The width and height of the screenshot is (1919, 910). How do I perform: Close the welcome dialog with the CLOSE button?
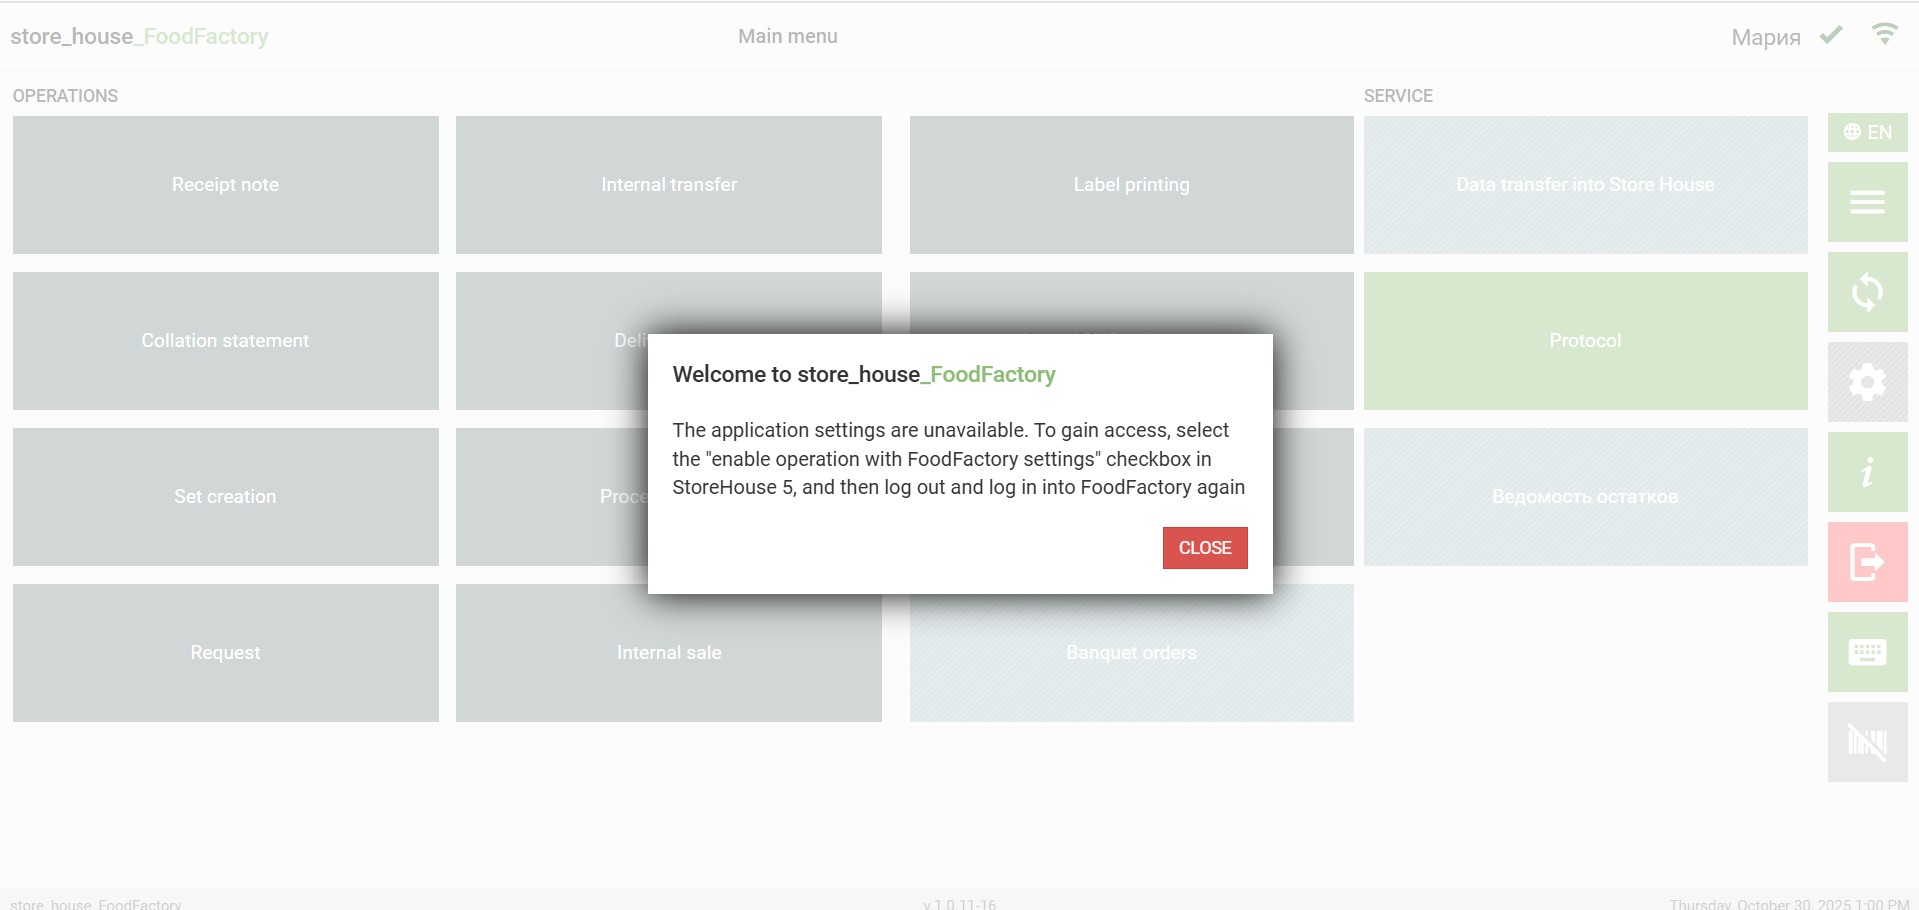coord(1204,548)
